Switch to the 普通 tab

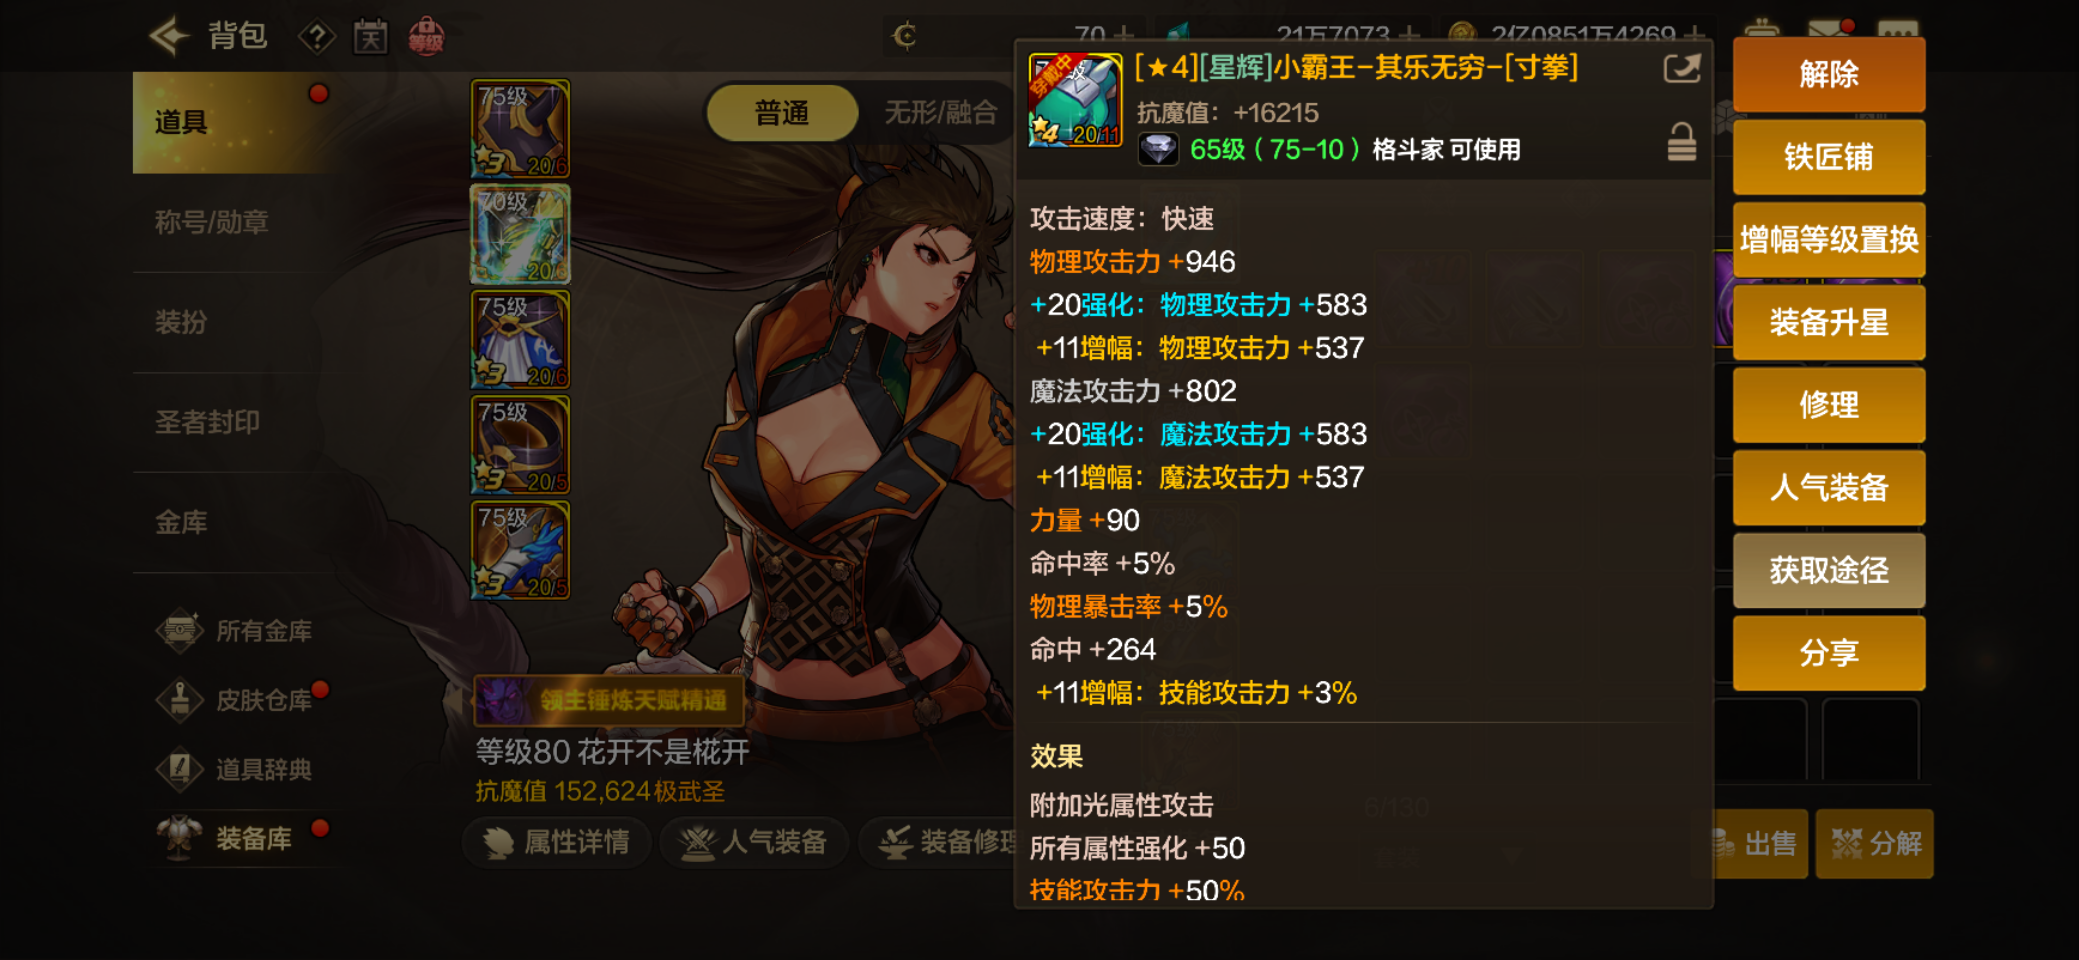782,113
